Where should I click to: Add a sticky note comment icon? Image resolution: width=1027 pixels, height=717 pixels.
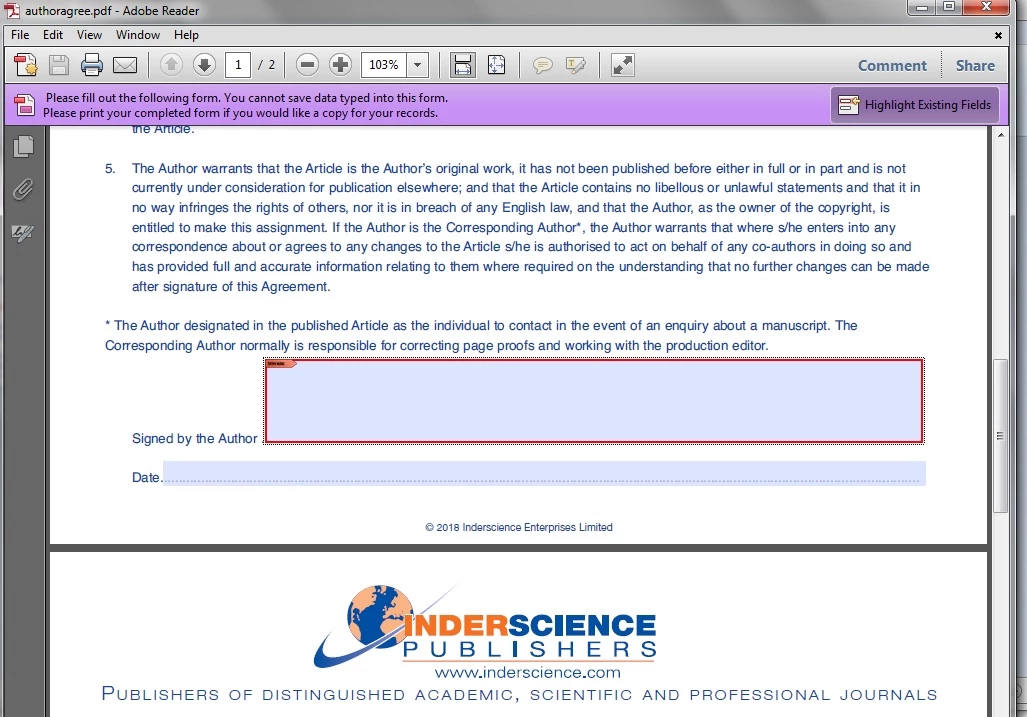542,65
